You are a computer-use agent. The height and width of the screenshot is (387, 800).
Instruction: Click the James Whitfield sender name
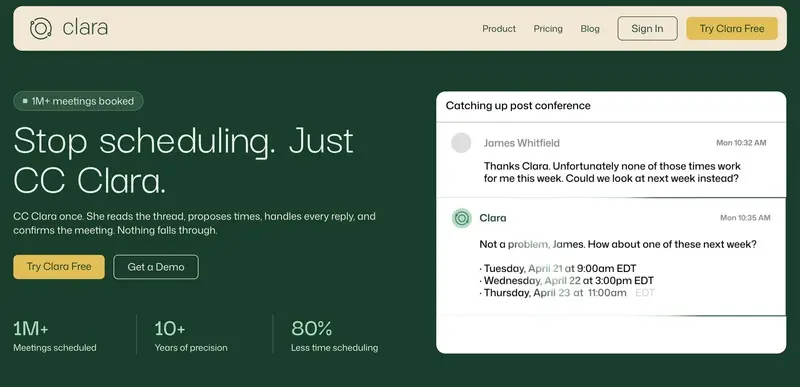click(521, 143)
